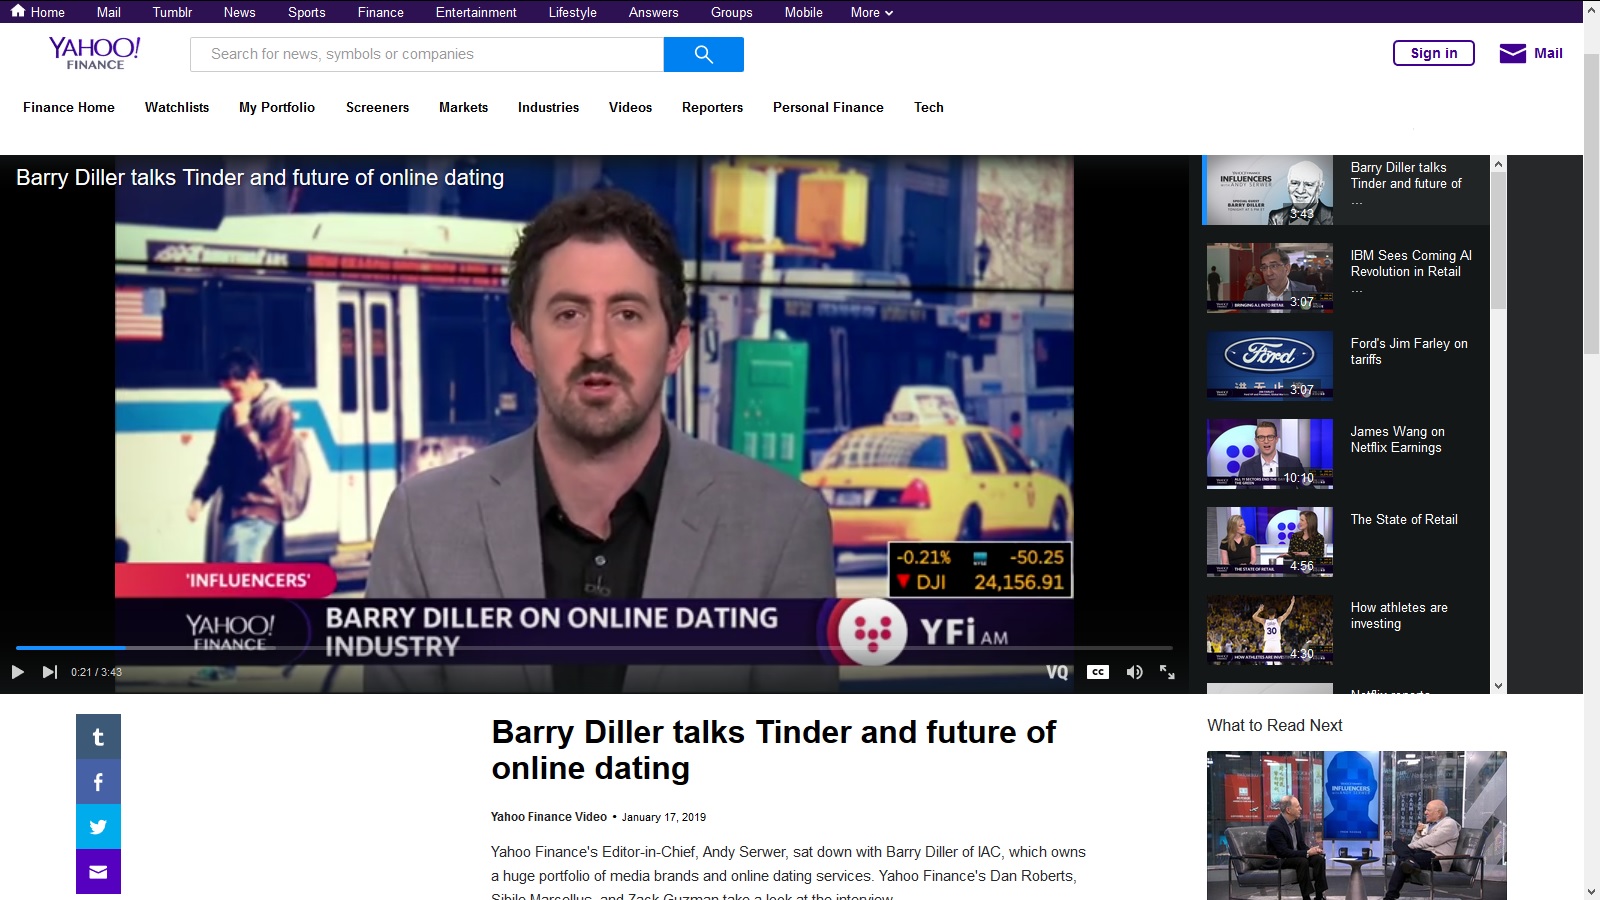Focus the search input field
The image size is (1600, 900).
[427, 54]
